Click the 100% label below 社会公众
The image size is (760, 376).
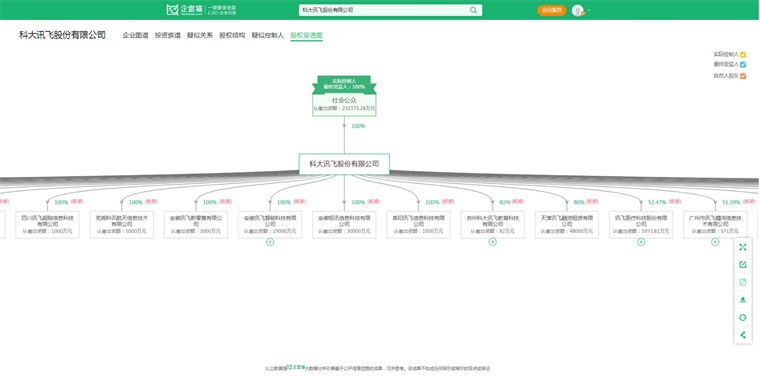click(358, 126)
